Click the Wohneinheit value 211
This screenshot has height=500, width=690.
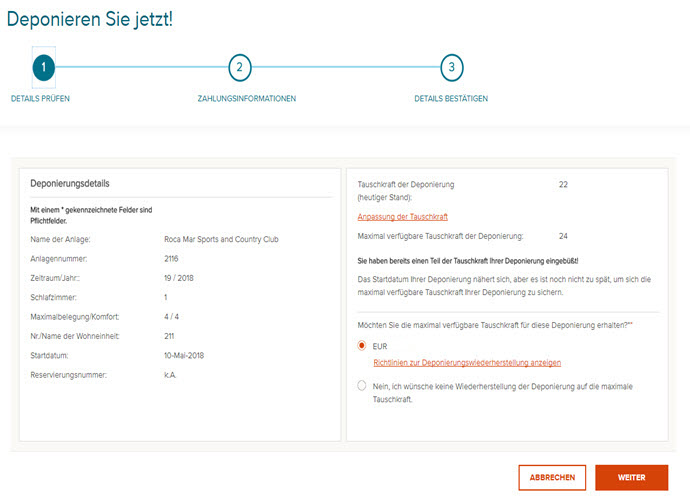169,336
